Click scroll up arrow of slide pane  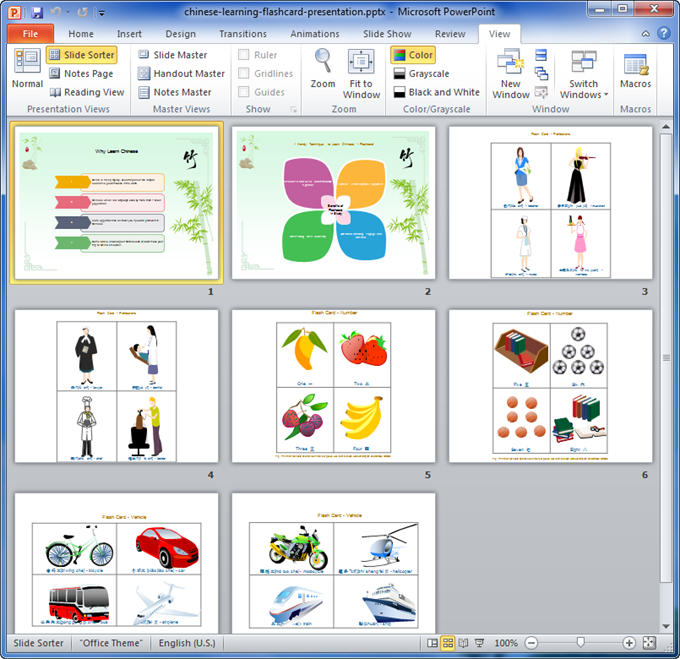point(666,127)
